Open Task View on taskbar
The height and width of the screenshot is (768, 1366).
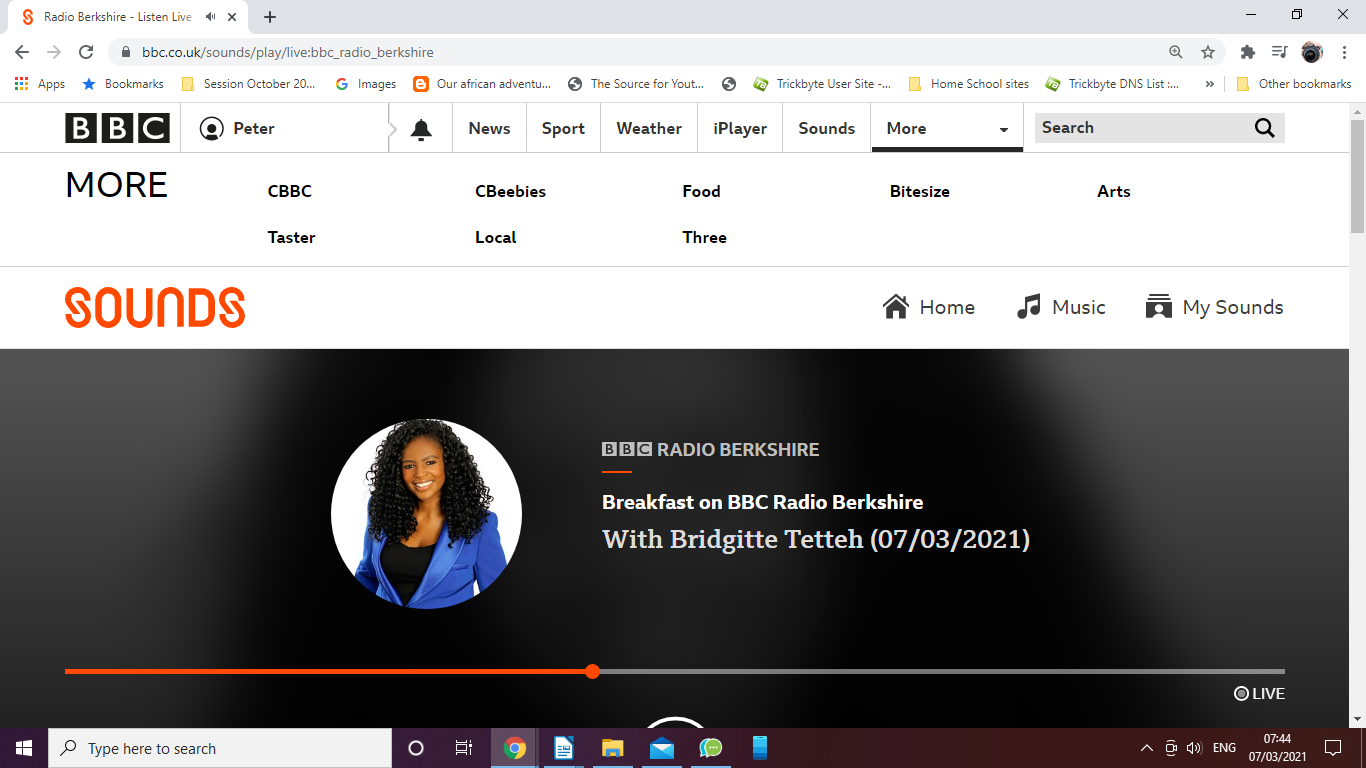coord(464,748)
